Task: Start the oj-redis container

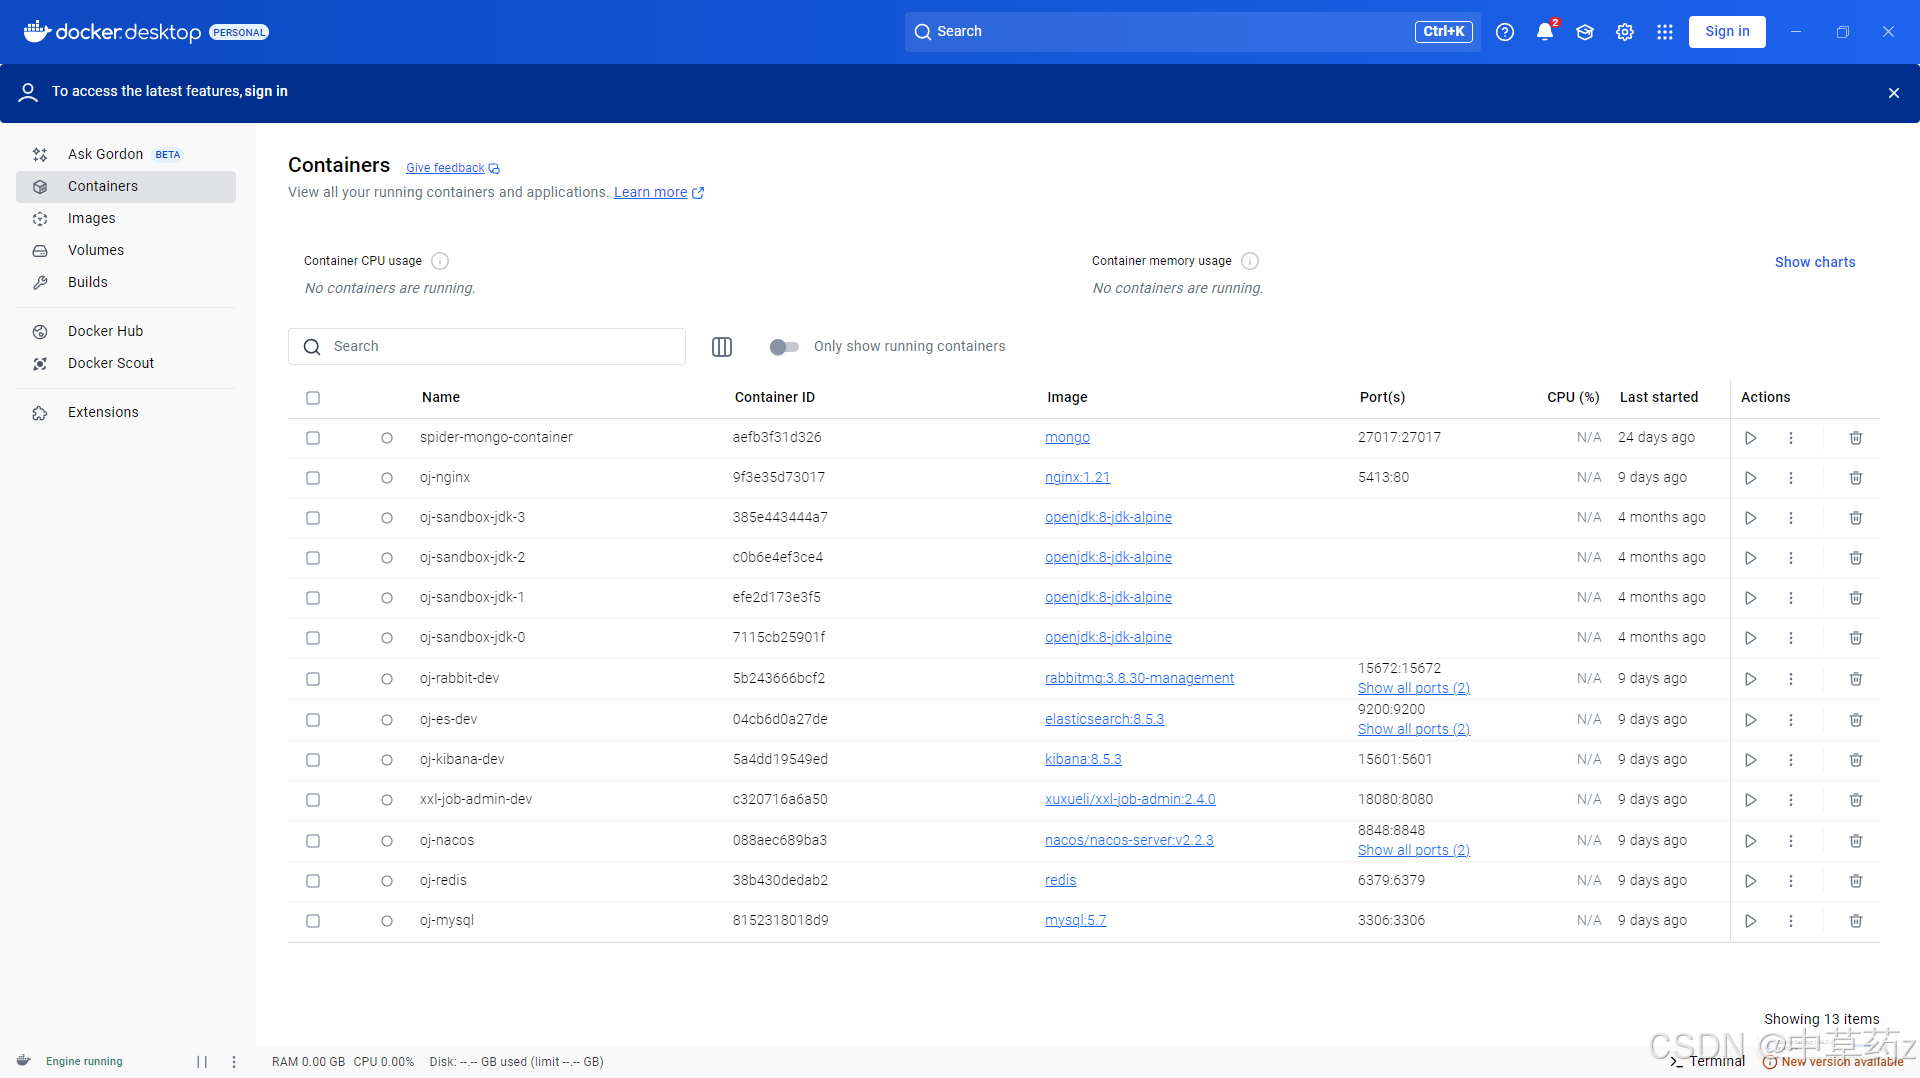Action: click(1751, 881)
